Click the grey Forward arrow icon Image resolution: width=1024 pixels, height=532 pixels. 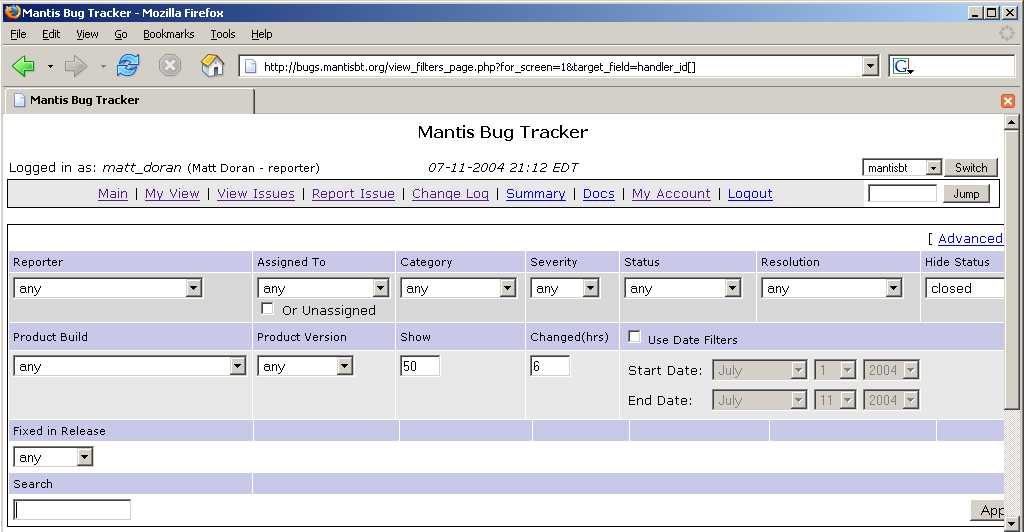(x=76, y=66)
